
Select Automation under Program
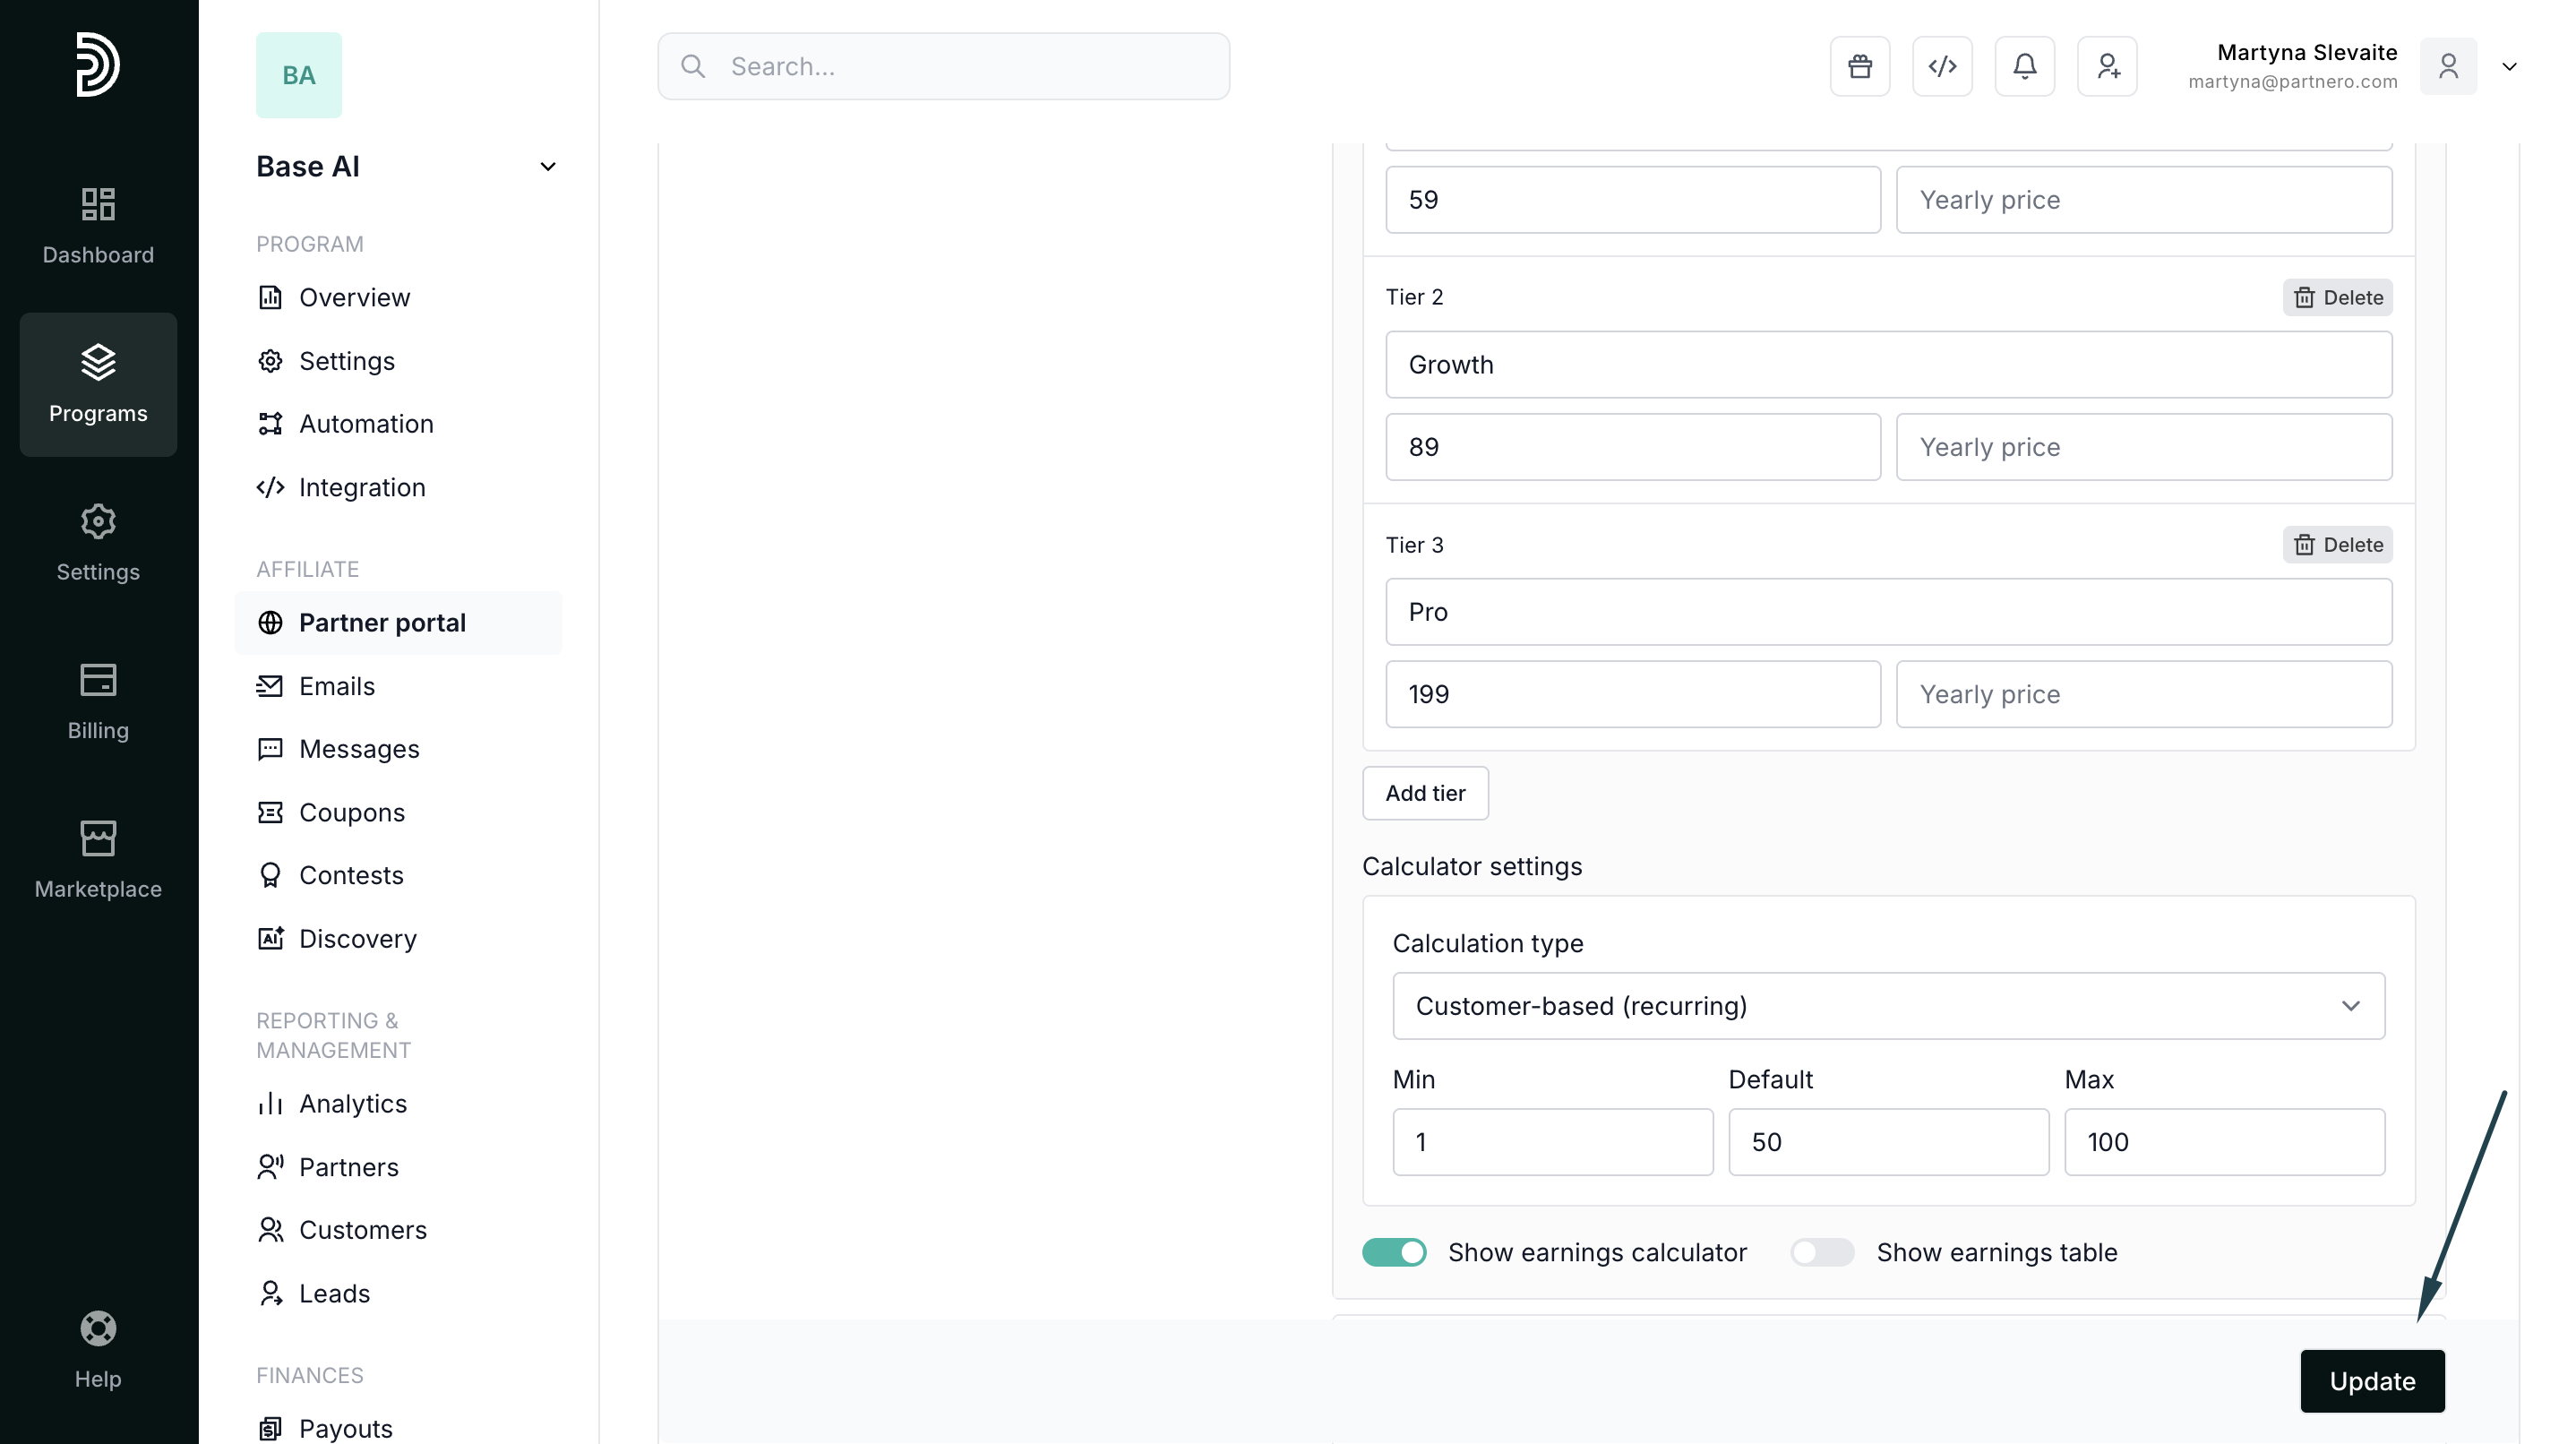366,424
